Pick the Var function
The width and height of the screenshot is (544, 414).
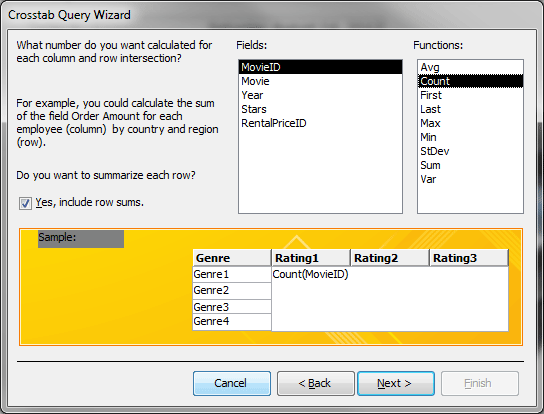470,179
